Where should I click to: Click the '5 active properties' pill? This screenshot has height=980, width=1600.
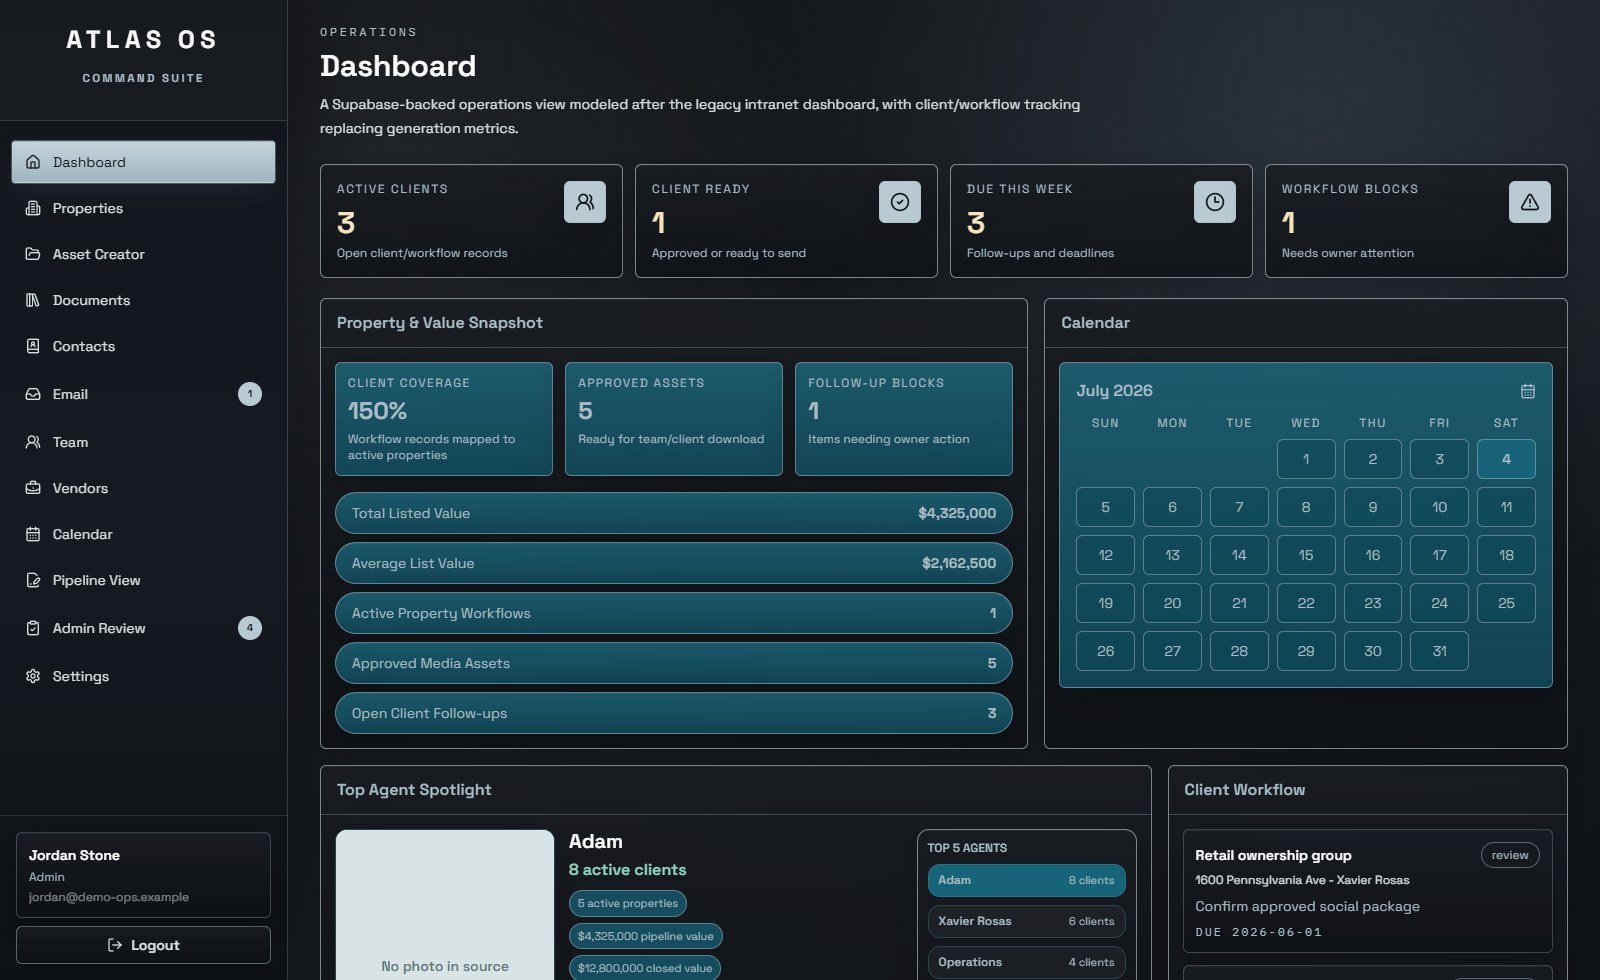tap(628, 903)
